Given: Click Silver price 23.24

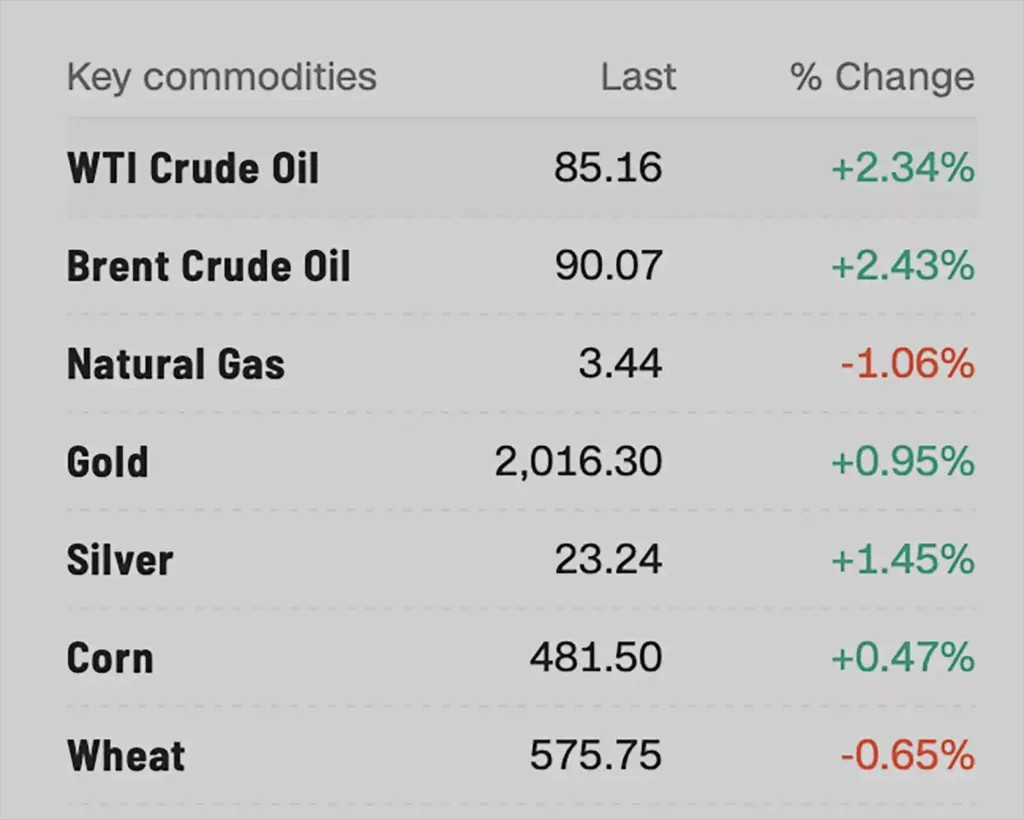Looking at the screenshot, I should [x=608, y=560].
